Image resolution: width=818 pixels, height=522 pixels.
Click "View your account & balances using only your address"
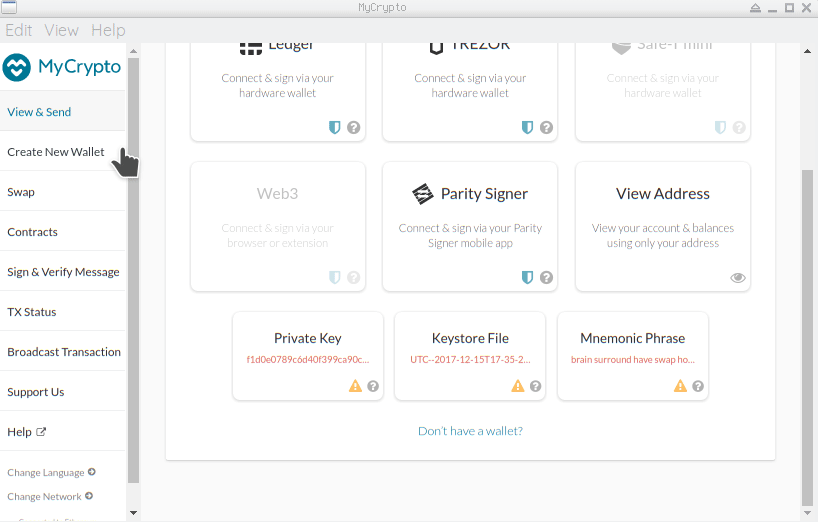pyautogui.click(x=663, y=236)
